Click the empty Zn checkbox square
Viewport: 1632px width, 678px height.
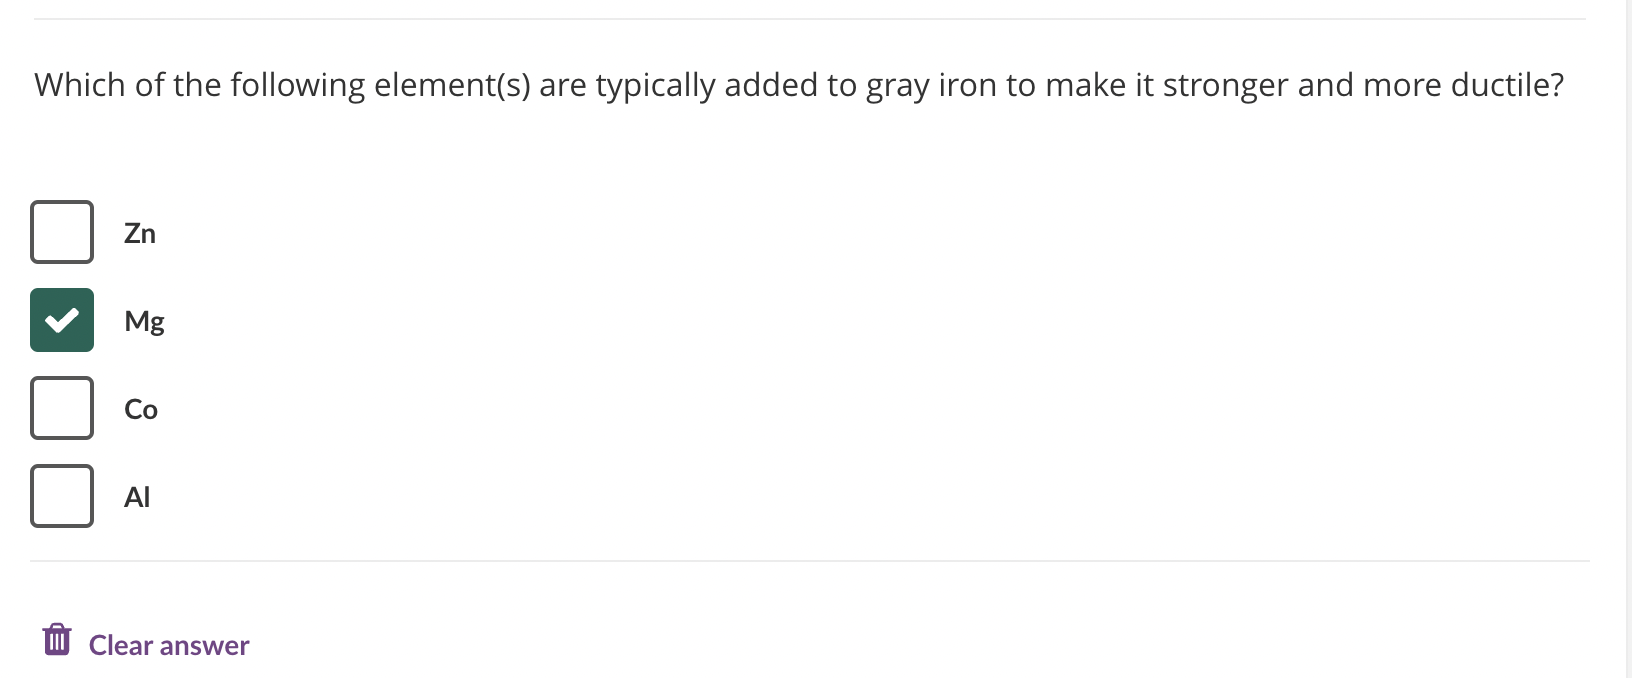[x=61, y=232]
